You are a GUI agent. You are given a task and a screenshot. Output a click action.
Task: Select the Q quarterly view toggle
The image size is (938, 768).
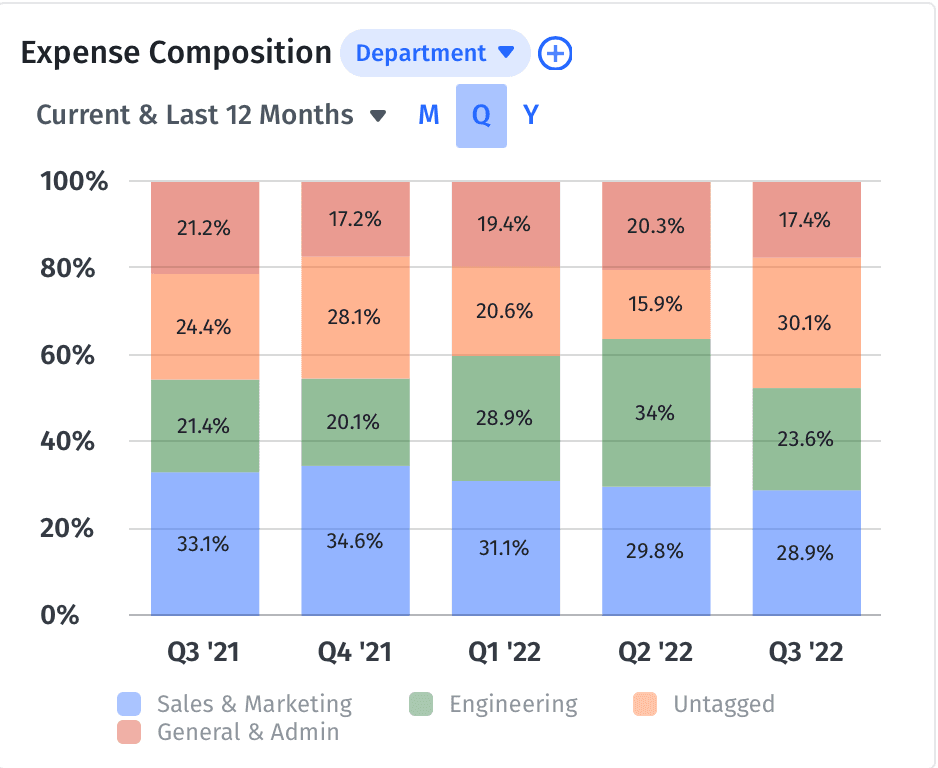[x=481, y=115]
